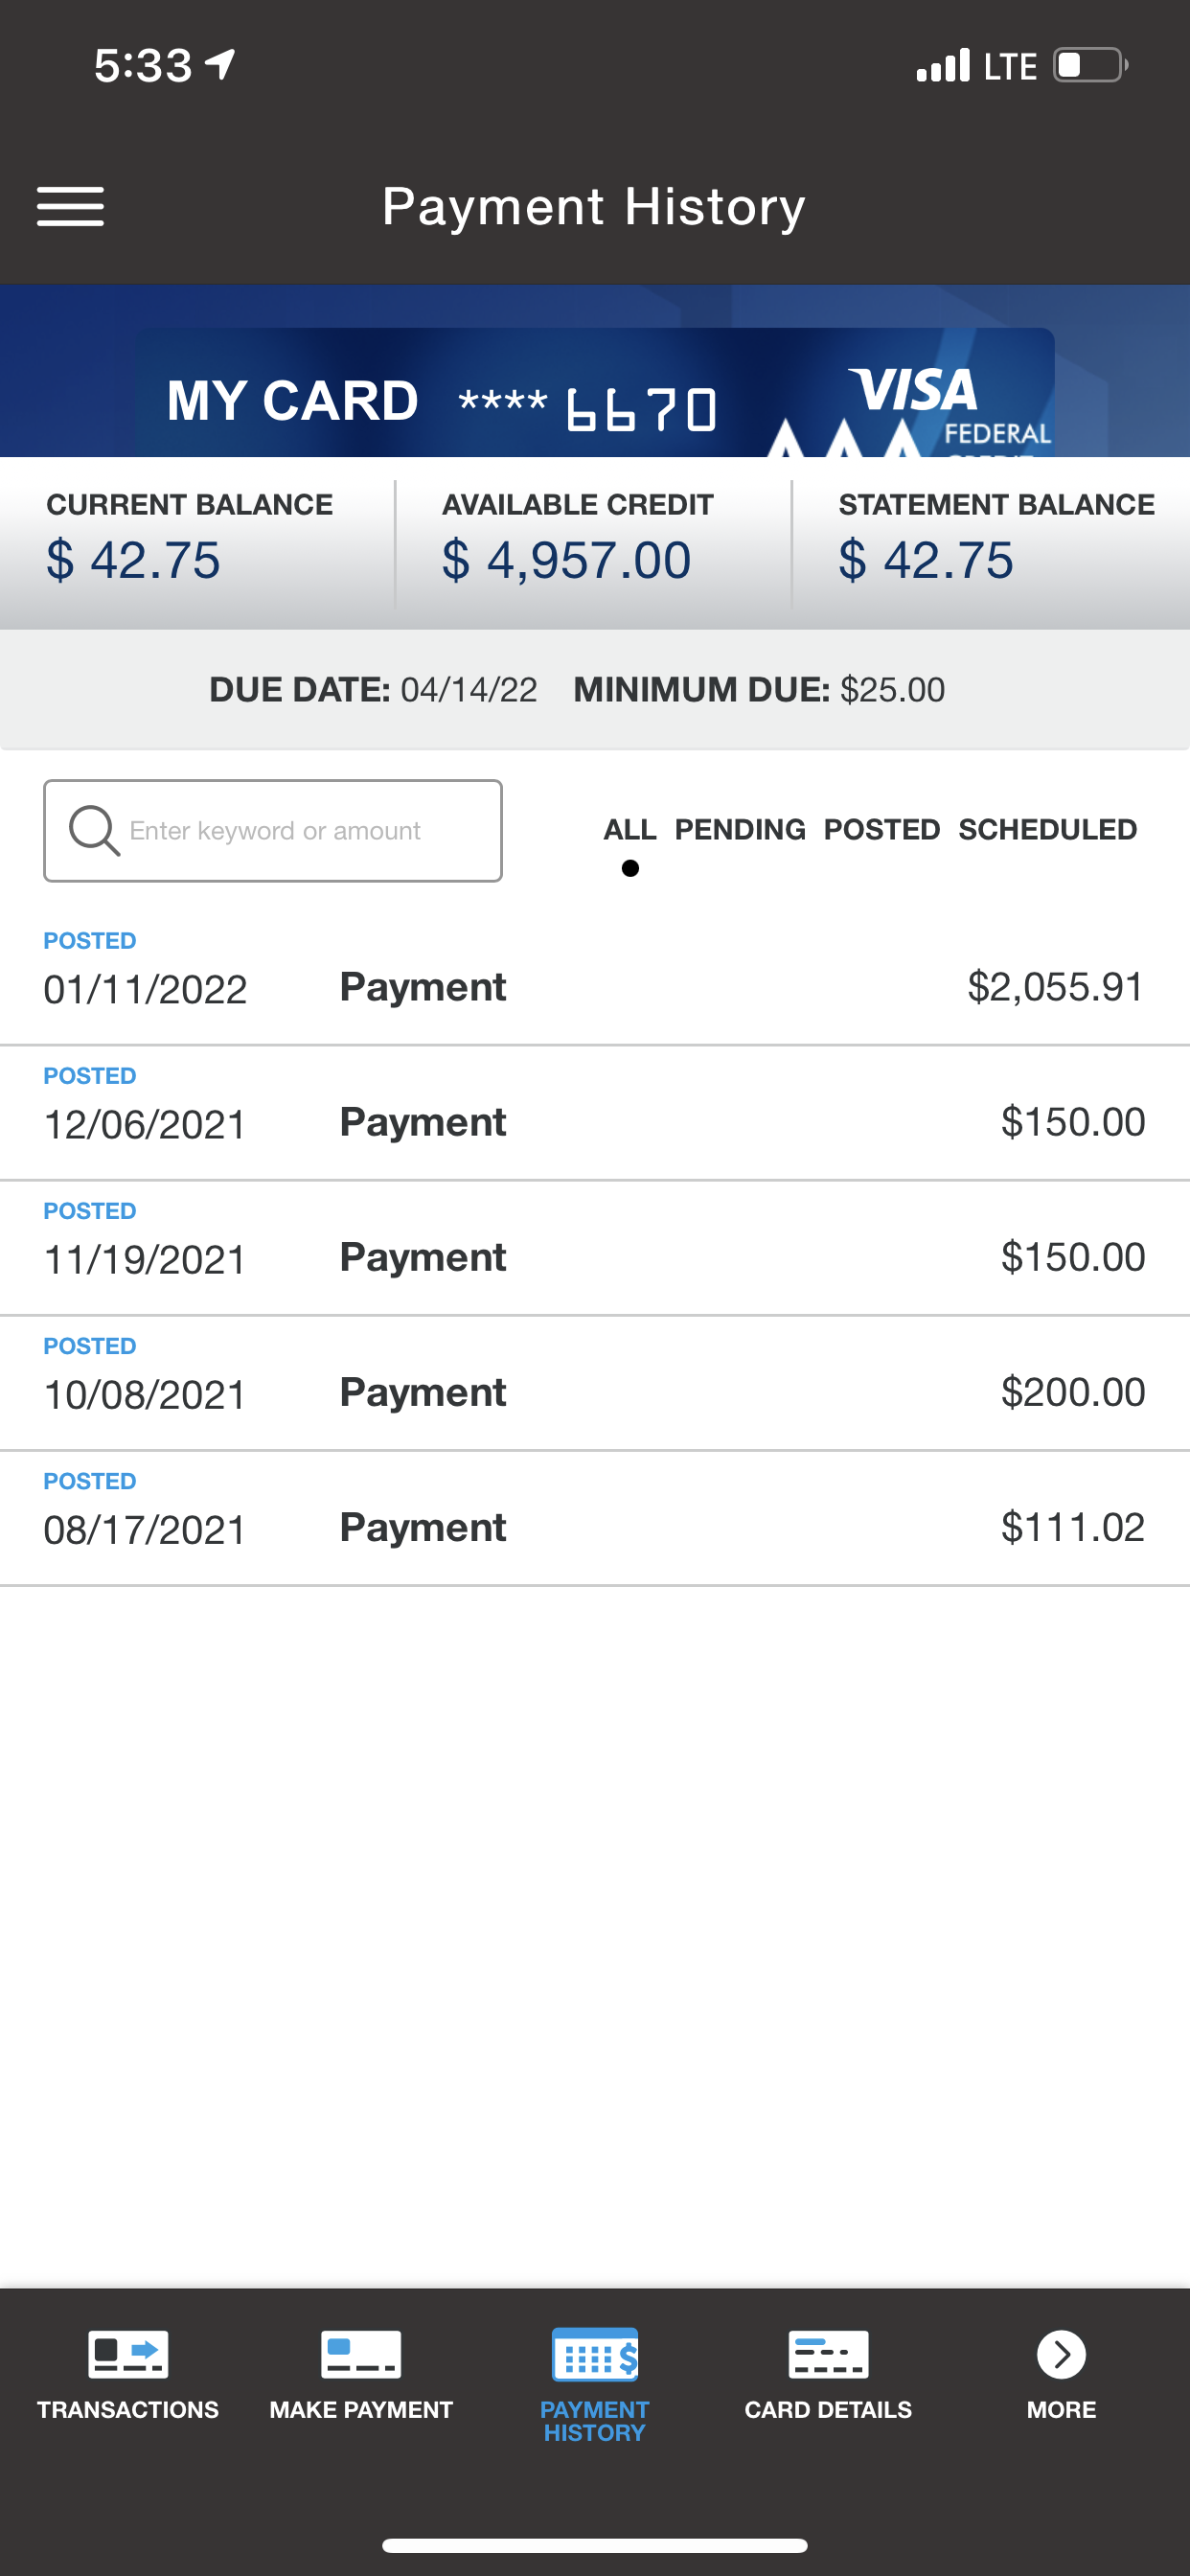
Task: Tap the More arrow icon
Action: pyautogui.click(x=1061, y=2354)
